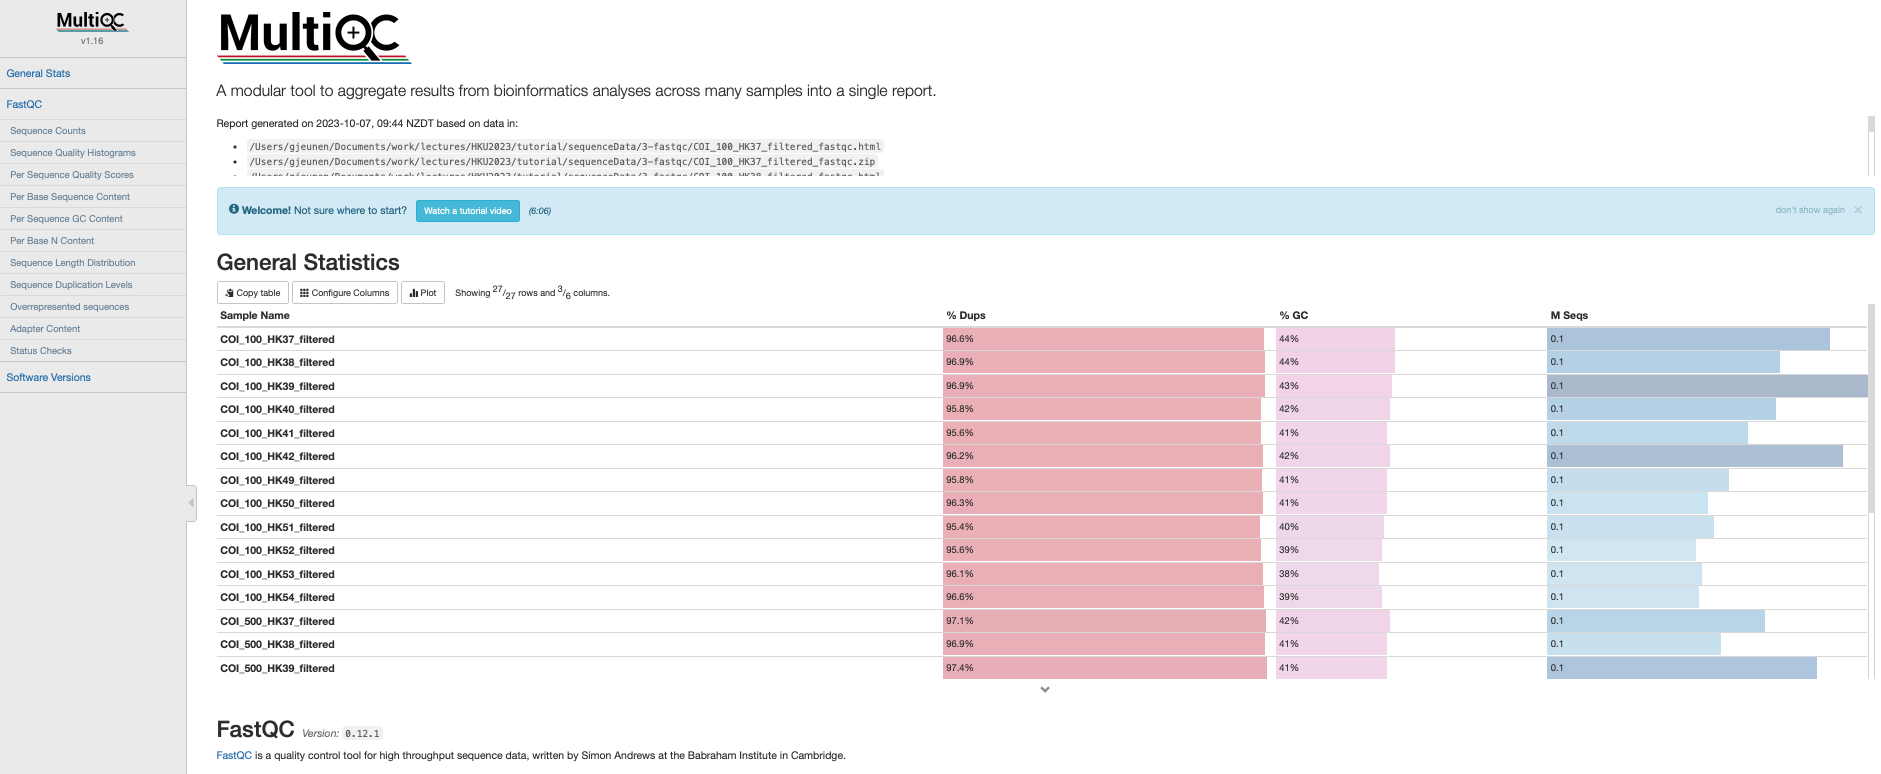1881x774 pixels.
Task: Click the COI_100_HK37_filtered_fastqc.zip file path
Action: coord(562,161)
